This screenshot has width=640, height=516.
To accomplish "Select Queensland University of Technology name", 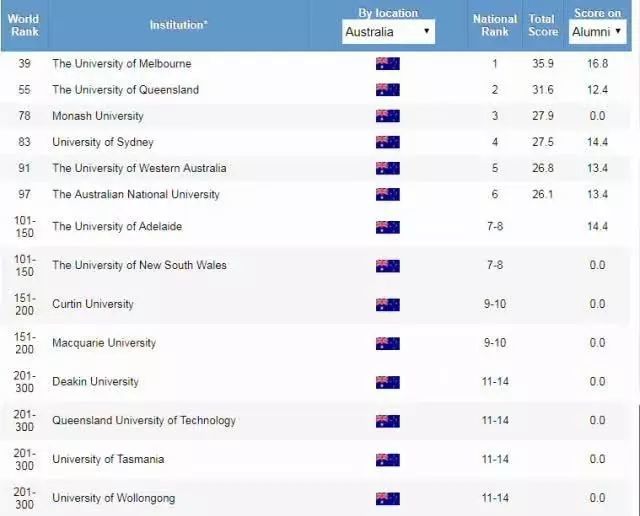I will tap(144, 420).
